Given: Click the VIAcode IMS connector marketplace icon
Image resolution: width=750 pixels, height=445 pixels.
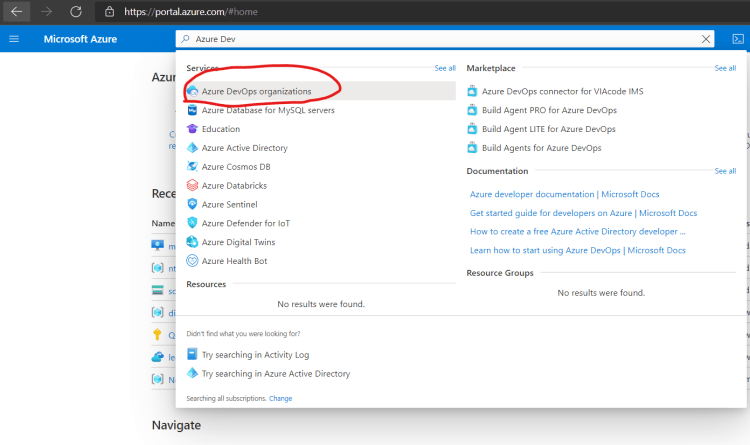Looking at the screenshot, I should 472,91.
